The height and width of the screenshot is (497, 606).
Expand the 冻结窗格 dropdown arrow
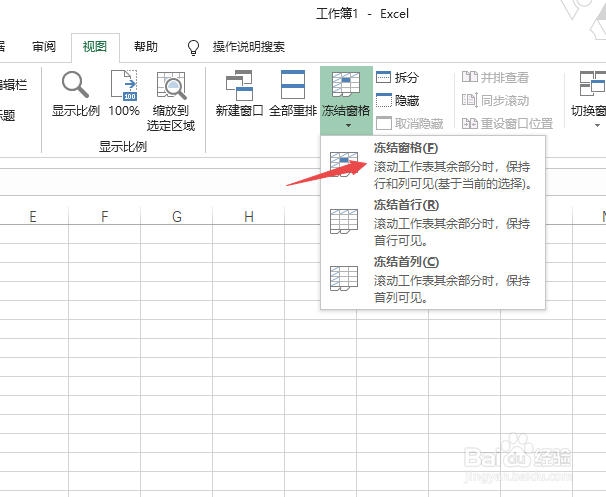348,126
